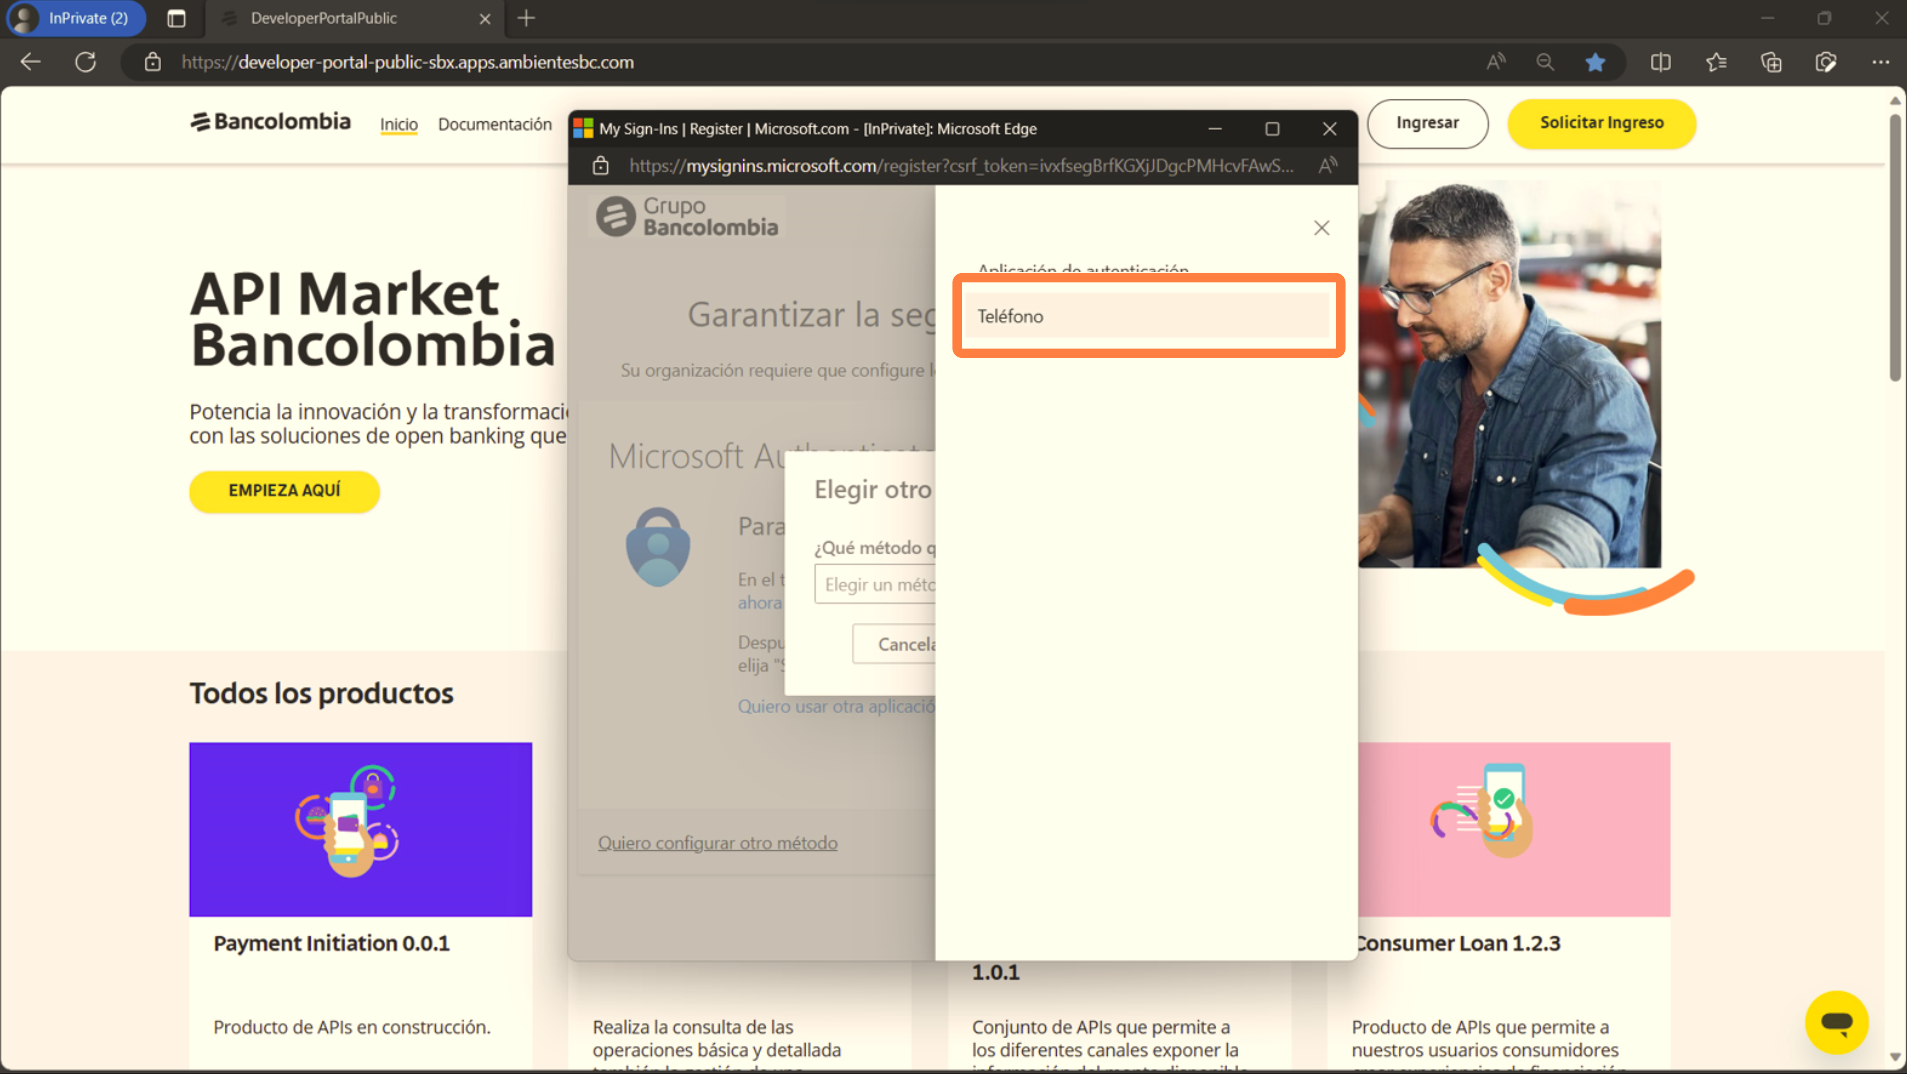The height and width of the screenshot is (1074, 1907).
Task: Click the mysignins.microsoft.com address bar
Action: click(961, 166)
